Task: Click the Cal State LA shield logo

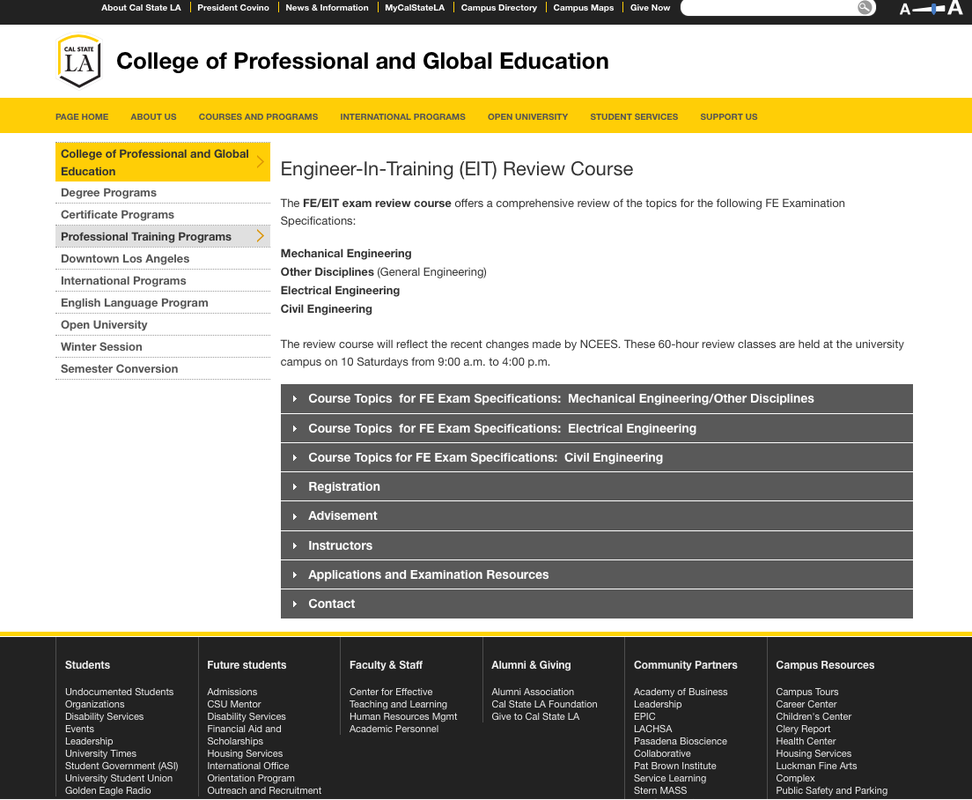Action: 78,61
